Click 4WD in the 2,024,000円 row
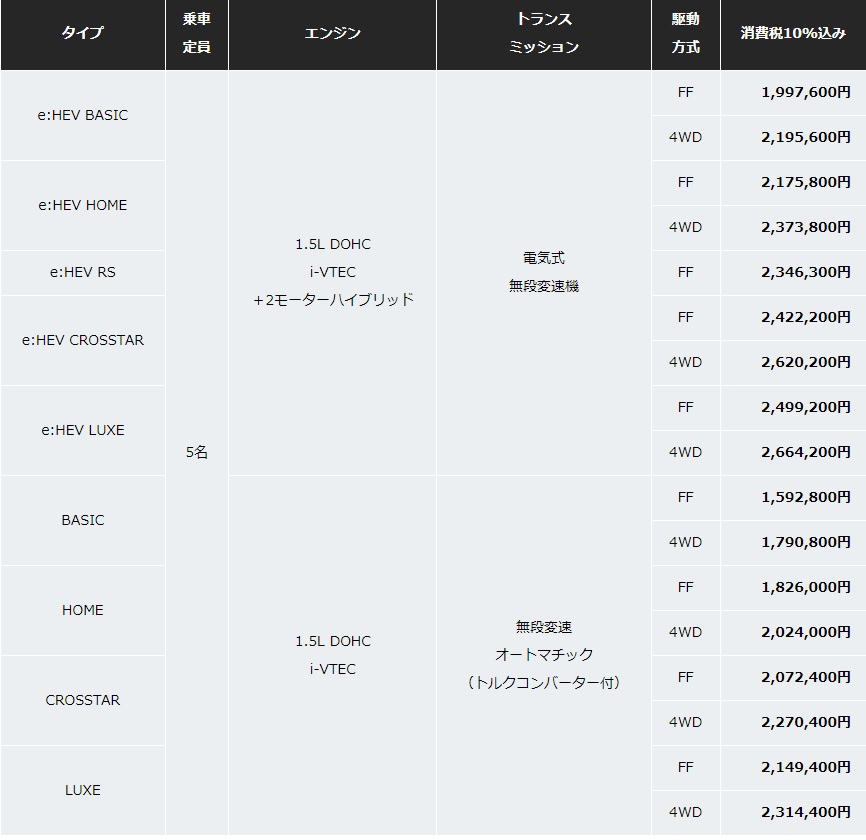Image resolution: width=866 pixels, height=840 pixels. coord(685,632)
